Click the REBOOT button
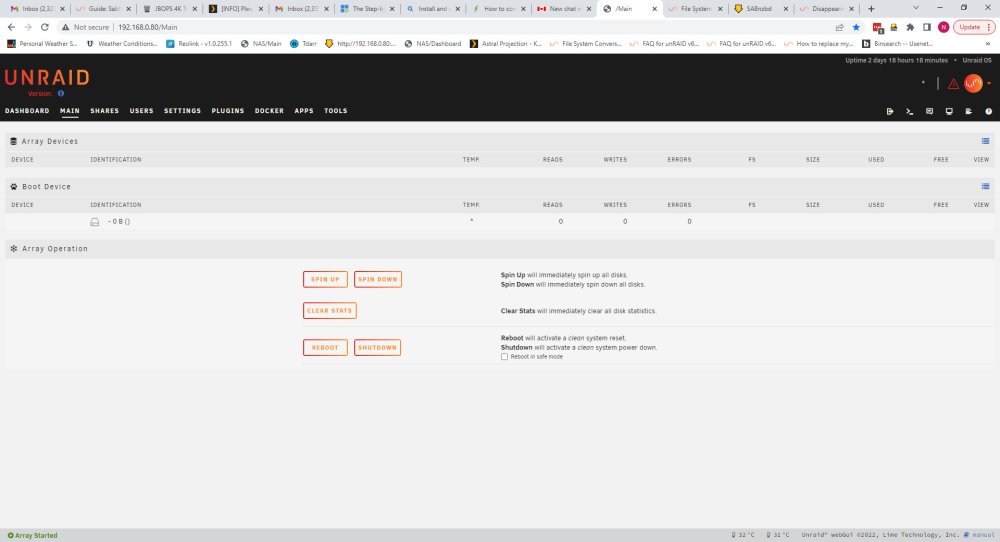Viewport: 1000px width, 542px height. click(325, 348)
